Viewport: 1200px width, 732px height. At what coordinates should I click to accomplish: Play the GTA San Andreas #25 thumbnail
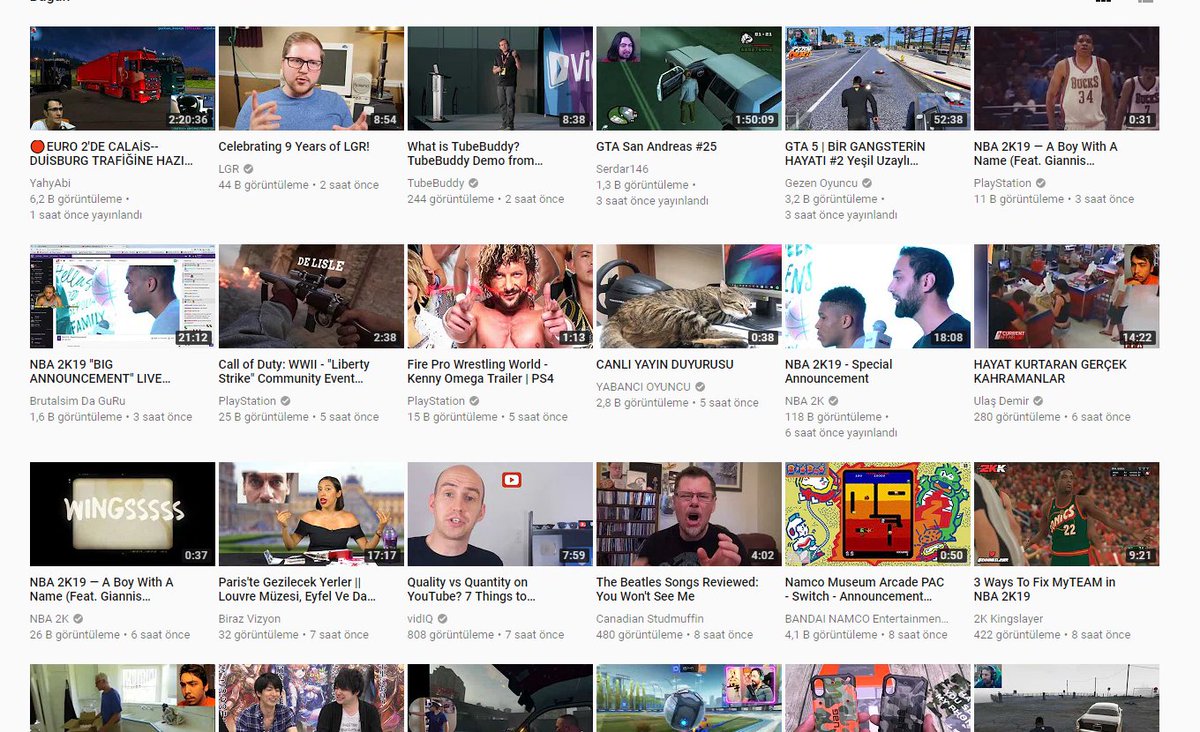pyautogui.click(x=688, y=78)
